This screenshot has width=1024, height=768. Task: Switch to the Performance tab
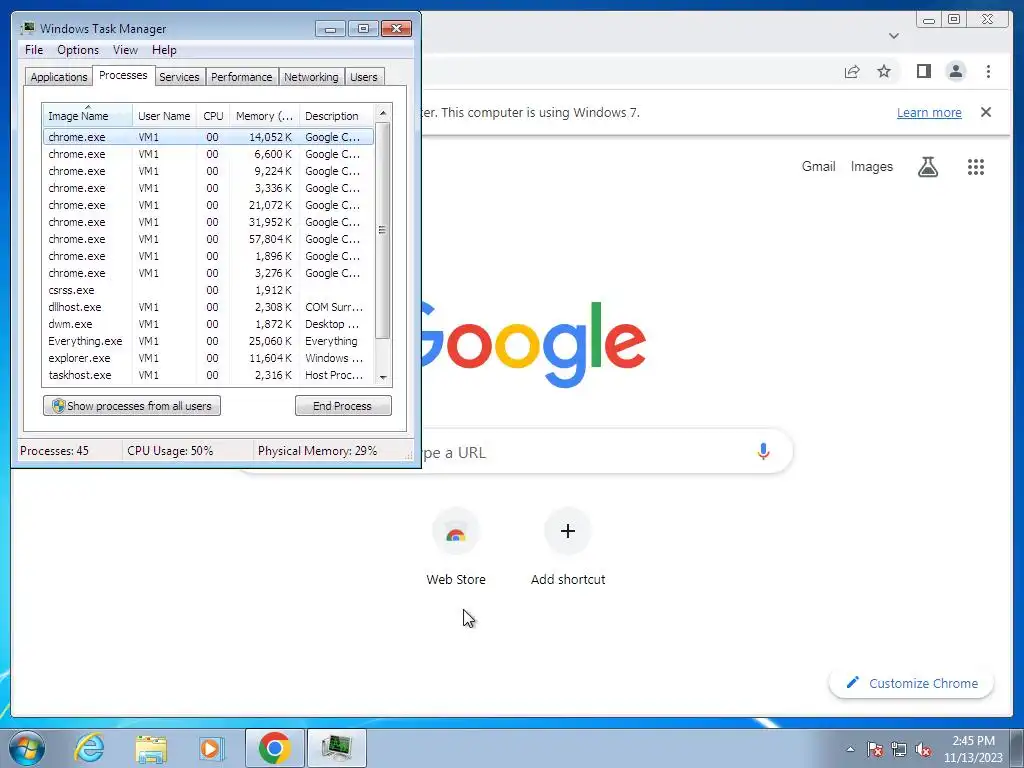[242, 77]
